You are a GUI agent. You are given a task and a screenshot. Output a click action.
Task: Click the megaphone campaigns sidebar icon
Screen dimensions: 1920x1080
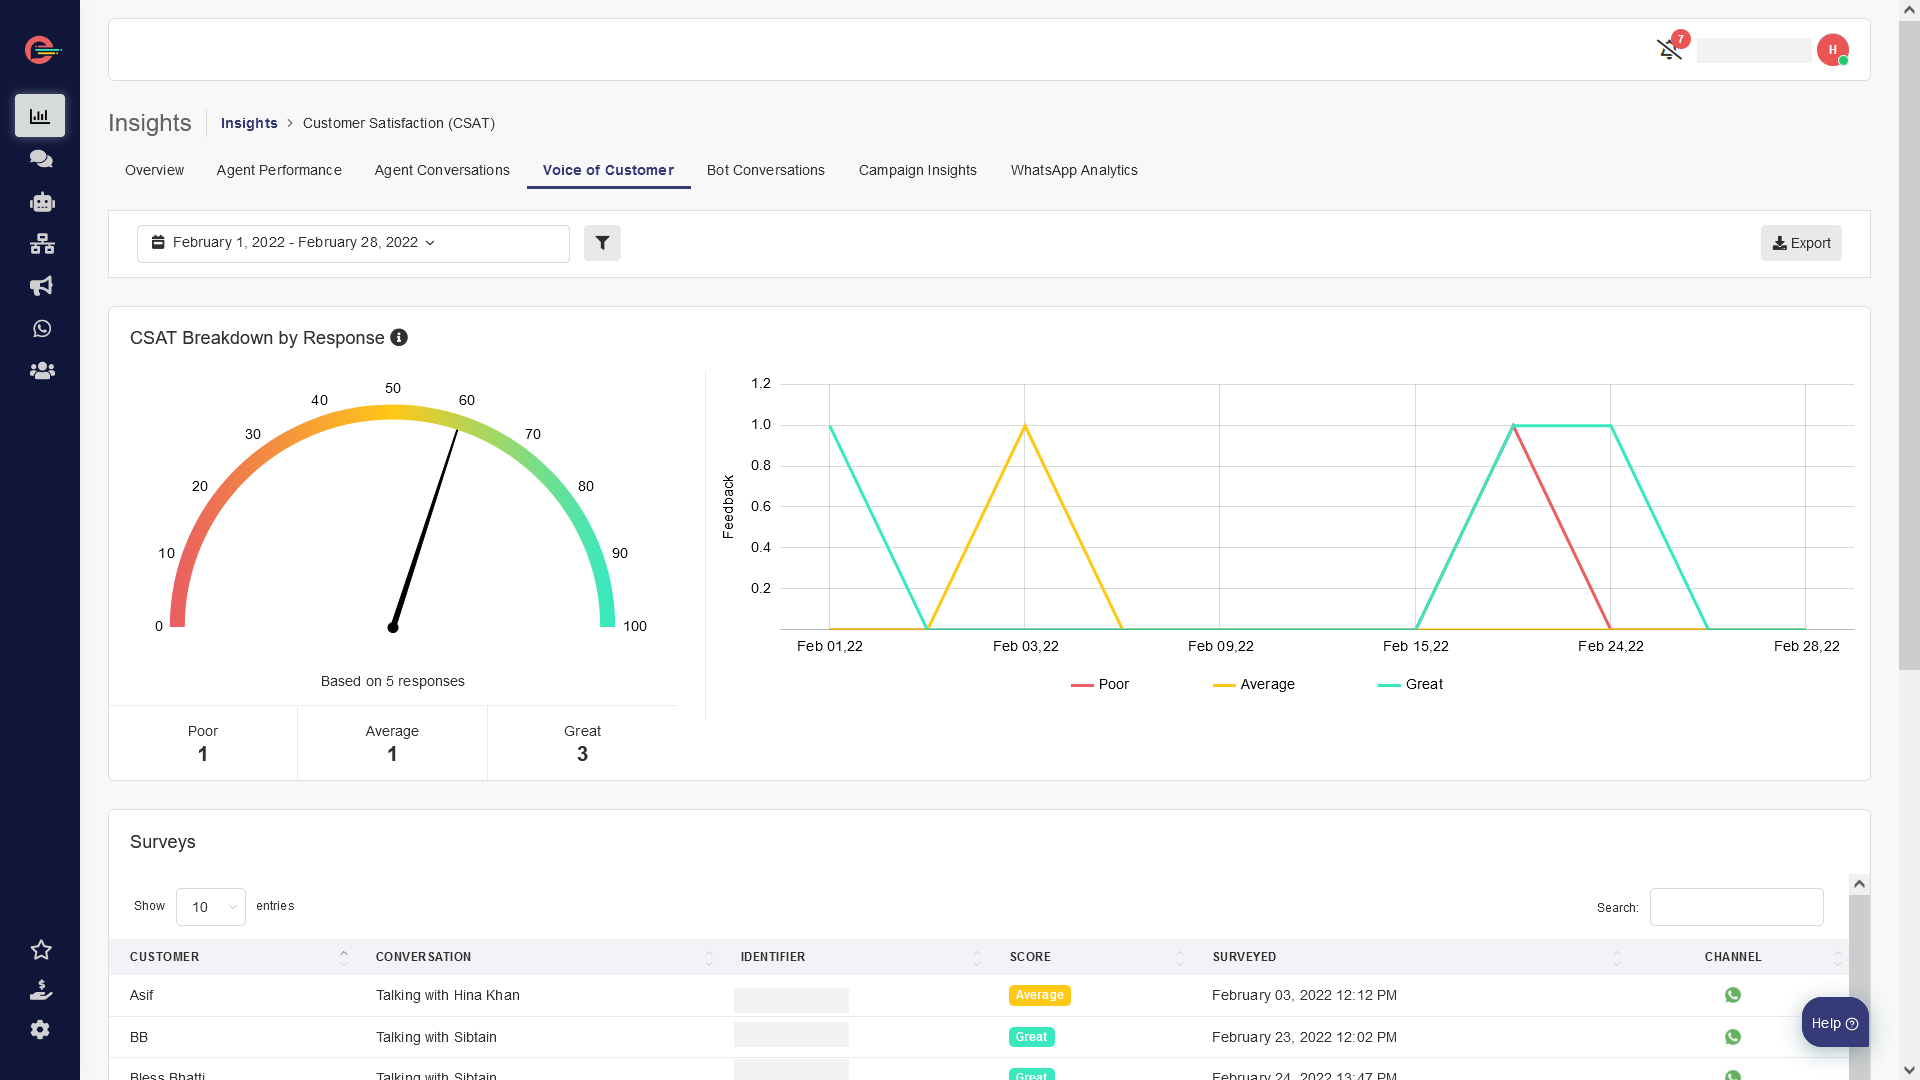[41, 286]
